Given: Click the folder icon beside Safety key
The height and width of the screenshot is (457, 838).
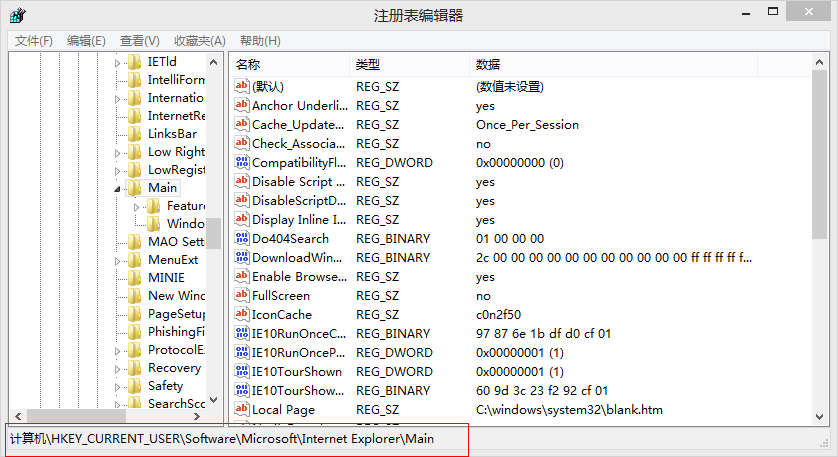Looking at the screenshot, I should coord(135,386).
